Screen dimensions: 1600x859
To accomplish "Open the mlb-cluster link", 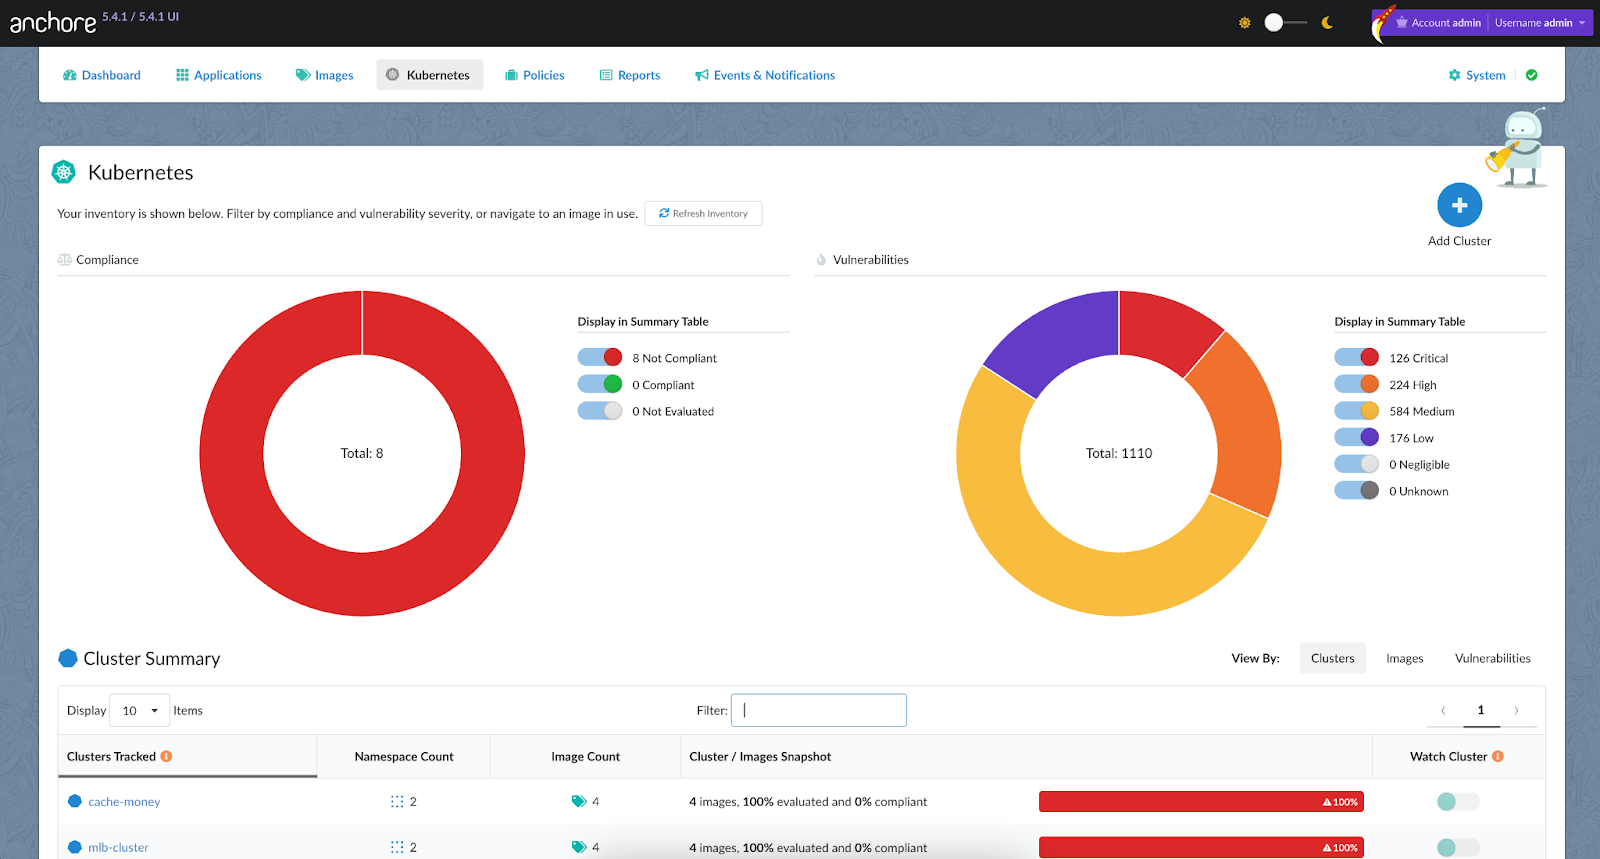I will [118, 847].
